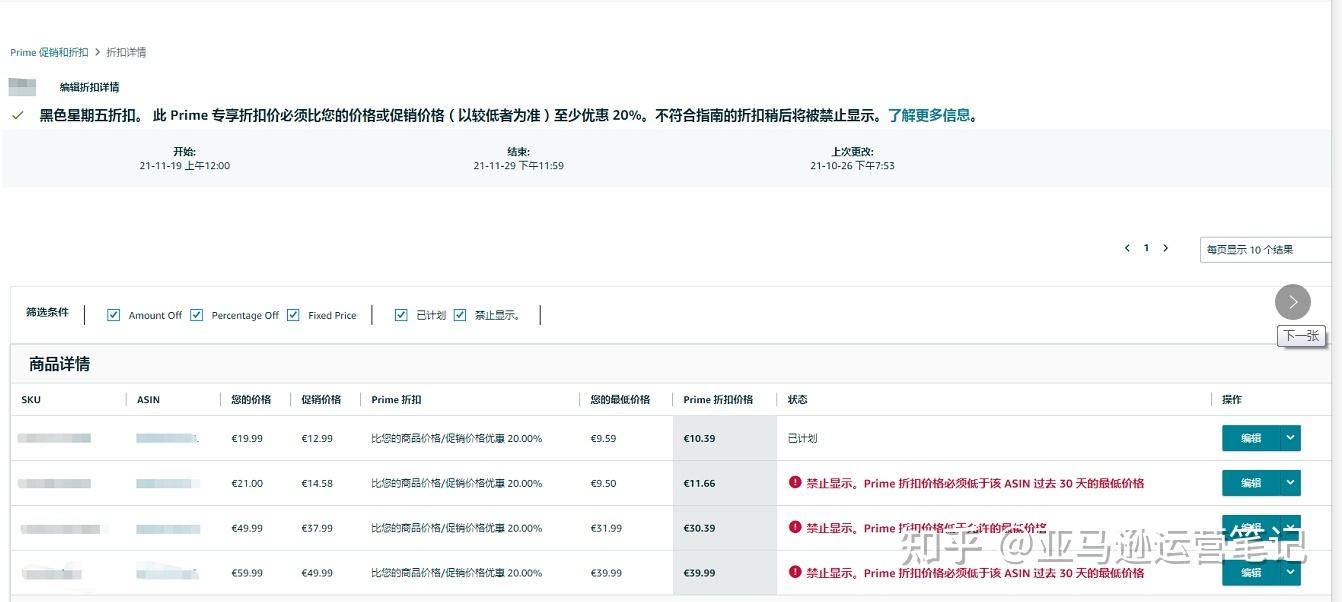Click the 状态 column header
Image resolution: width=1342 pixels, height=602 pixels.
[797, 400]
